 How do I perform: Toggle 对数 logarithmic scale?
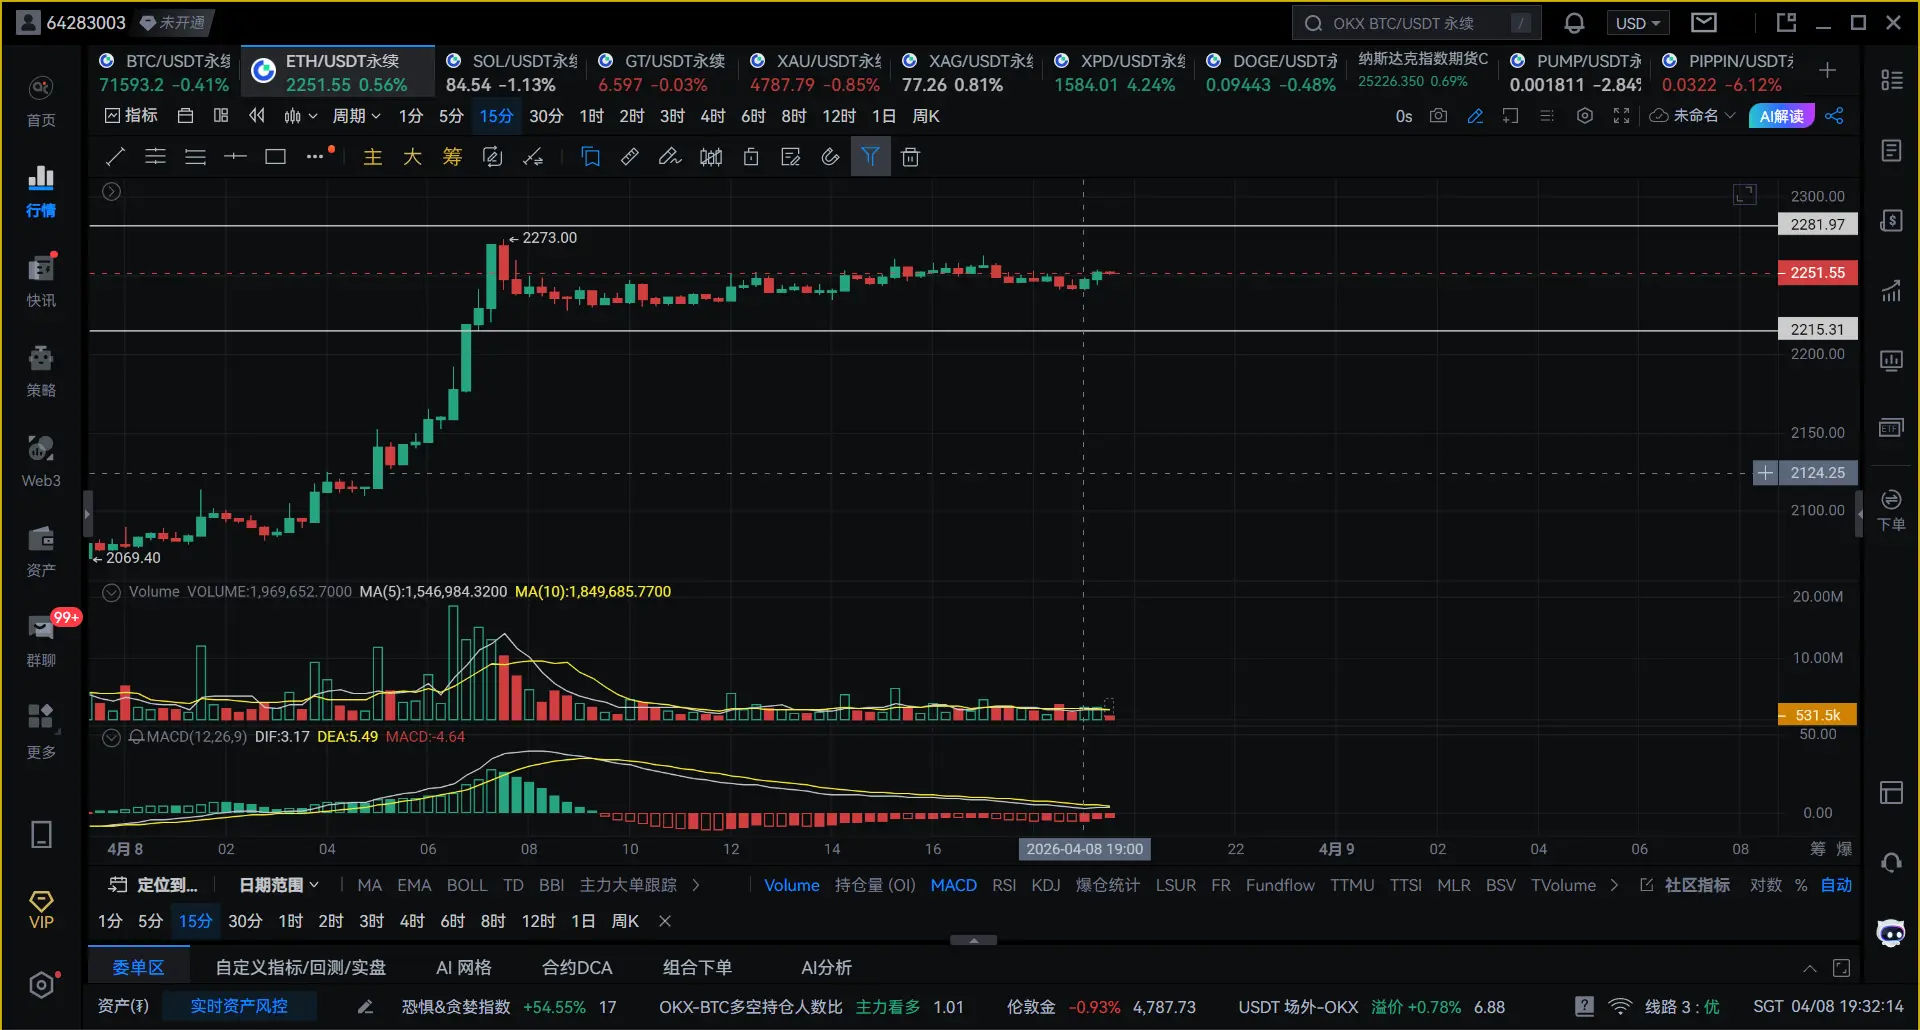tap(1765, 885)
